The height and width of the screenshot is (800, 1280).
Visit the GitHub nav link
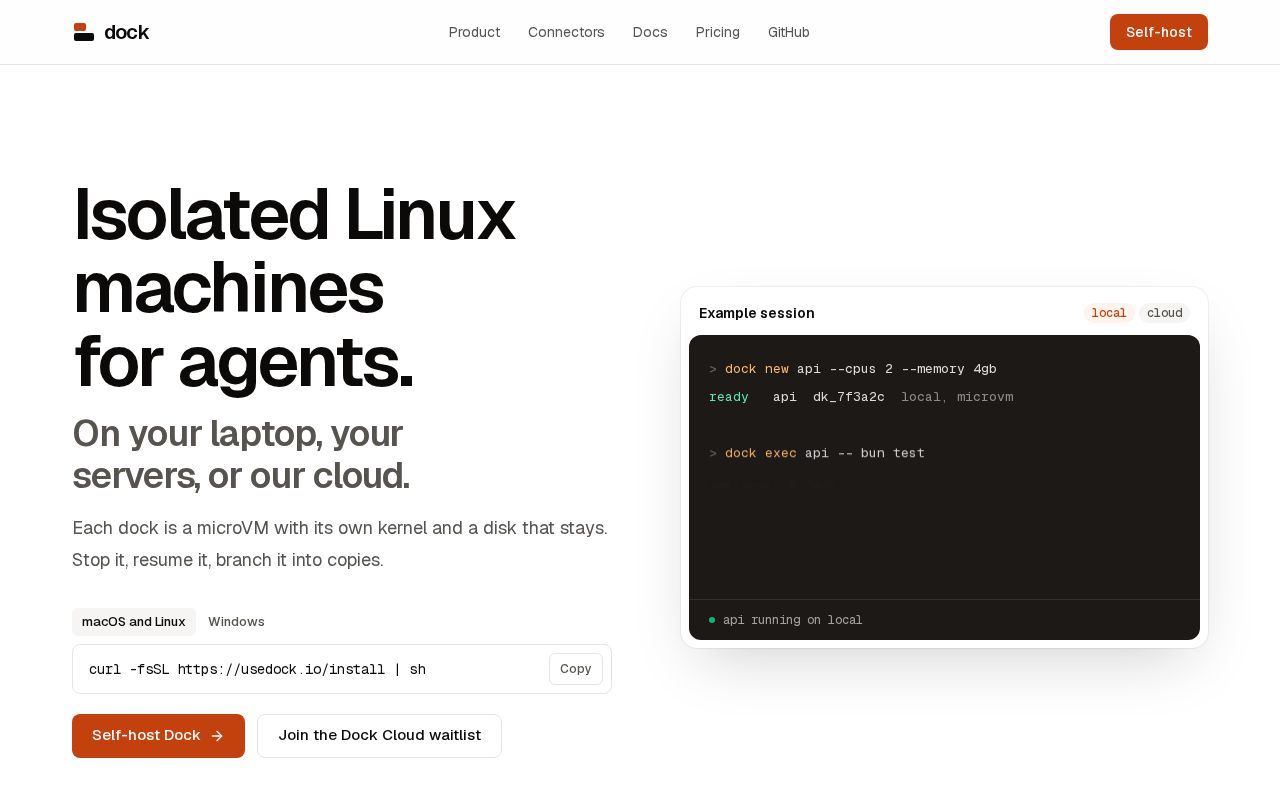tap(789, 32)
